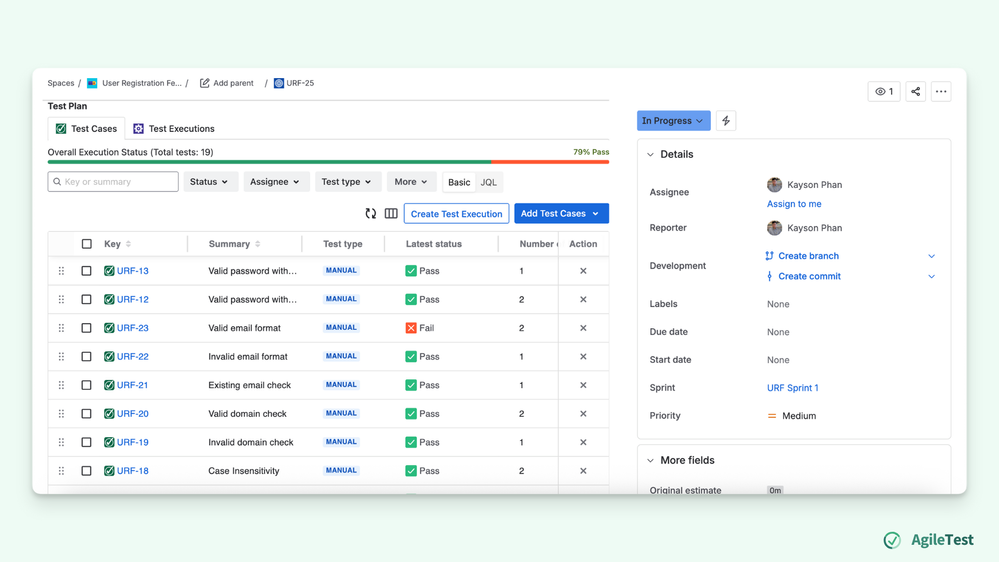Click the Assign to me link

pyautogui.click(x=794, y=204)
